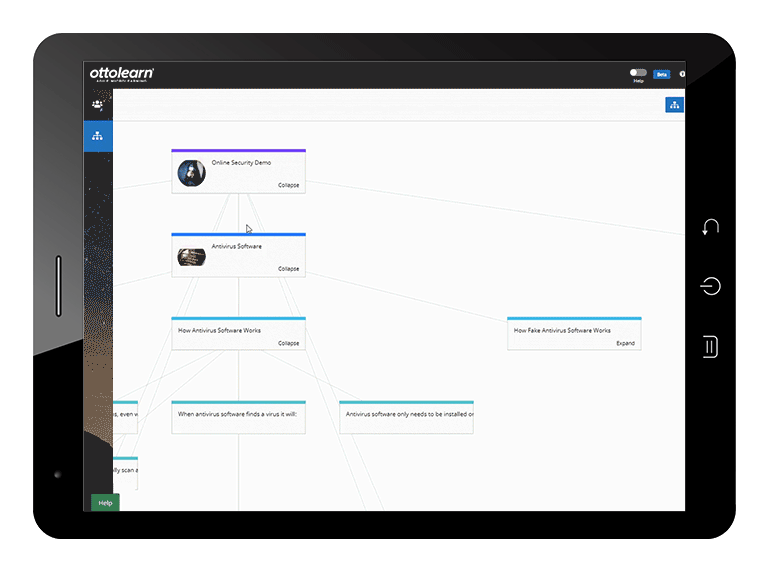The height and width of the screenshot is (572, 766).
Task: Toggle the Help switch in header
Action: 638,72
